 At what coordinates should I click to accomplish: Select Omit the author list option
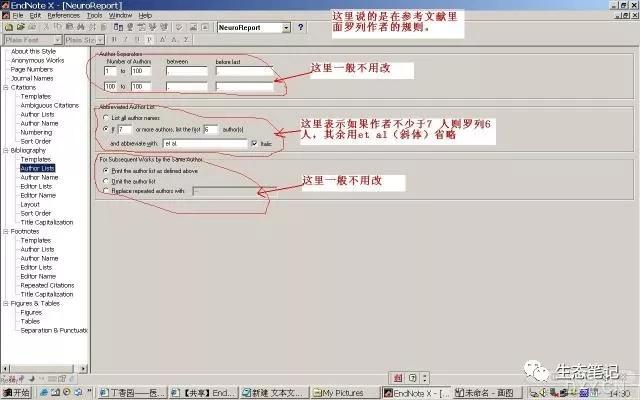pos(106,181)
